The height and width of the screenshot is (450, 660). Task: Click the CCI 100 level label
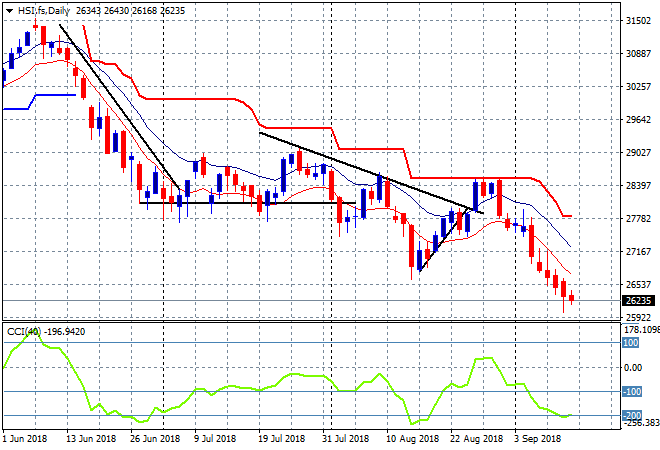coord(631,343)
